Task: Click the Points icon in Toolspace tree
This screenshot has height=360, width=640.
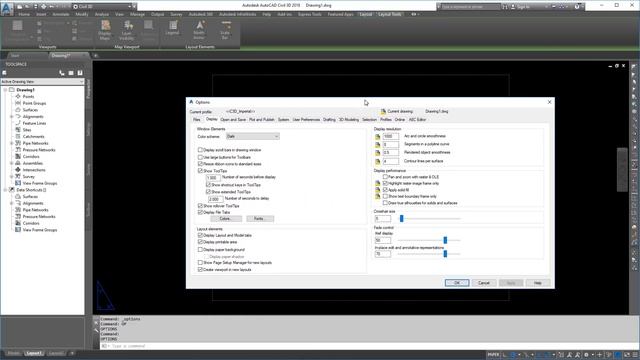Action: (x=18, y=96)
